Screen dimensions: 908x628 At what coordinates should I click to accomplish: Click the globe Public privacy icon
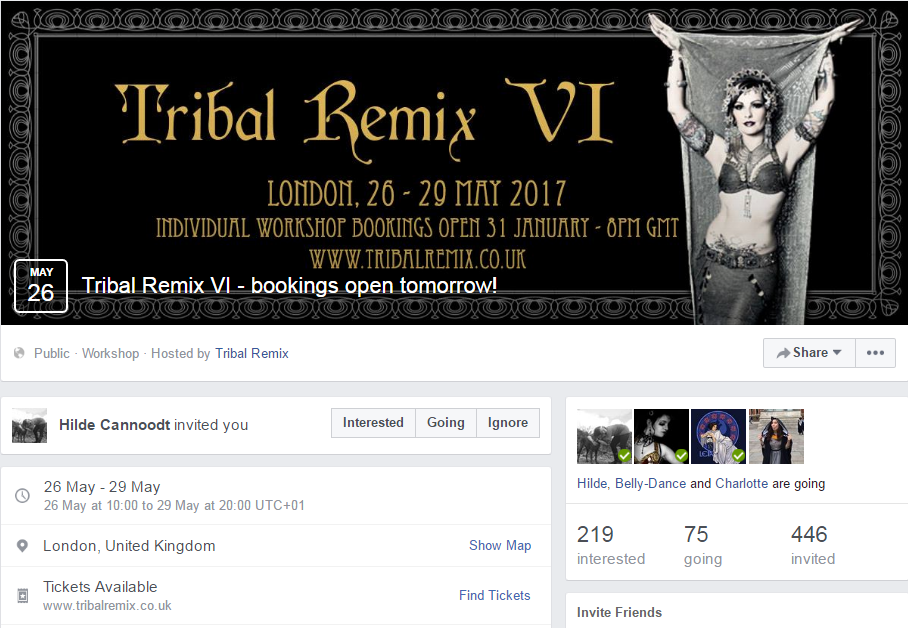click(x=19, y=353)
